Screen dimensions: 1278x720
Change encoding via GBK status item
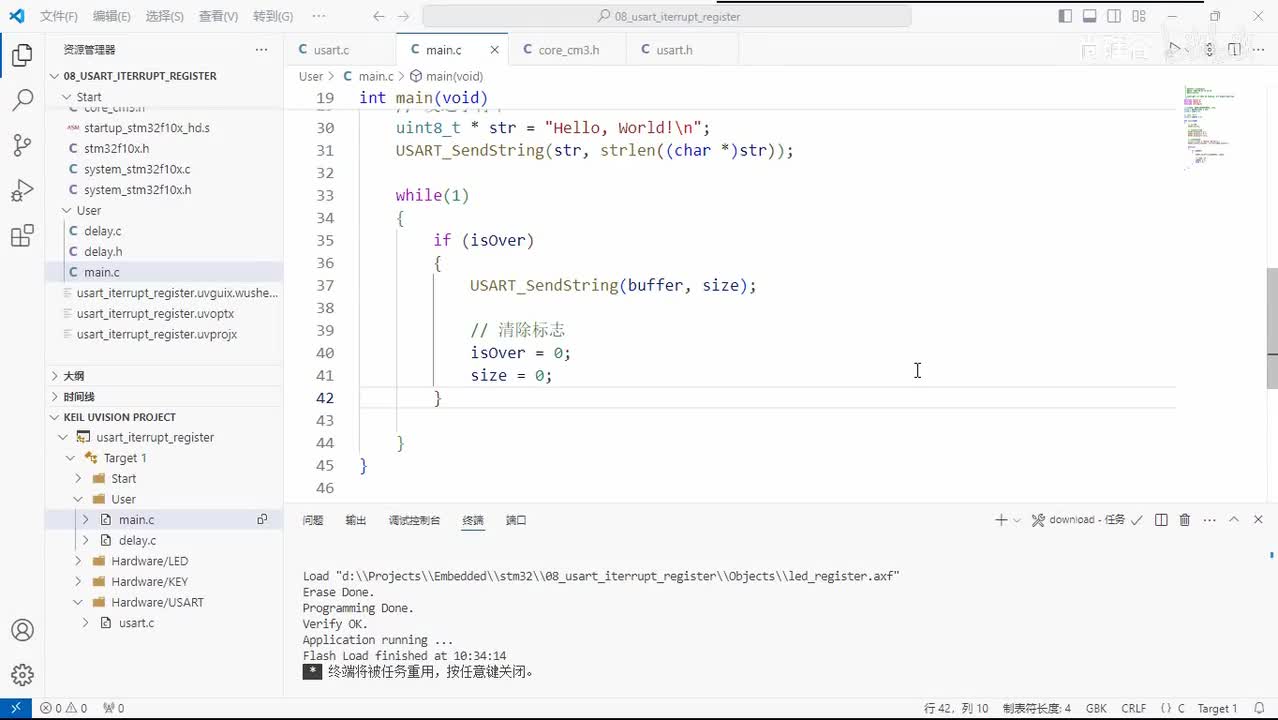[x=1096, y=708]
